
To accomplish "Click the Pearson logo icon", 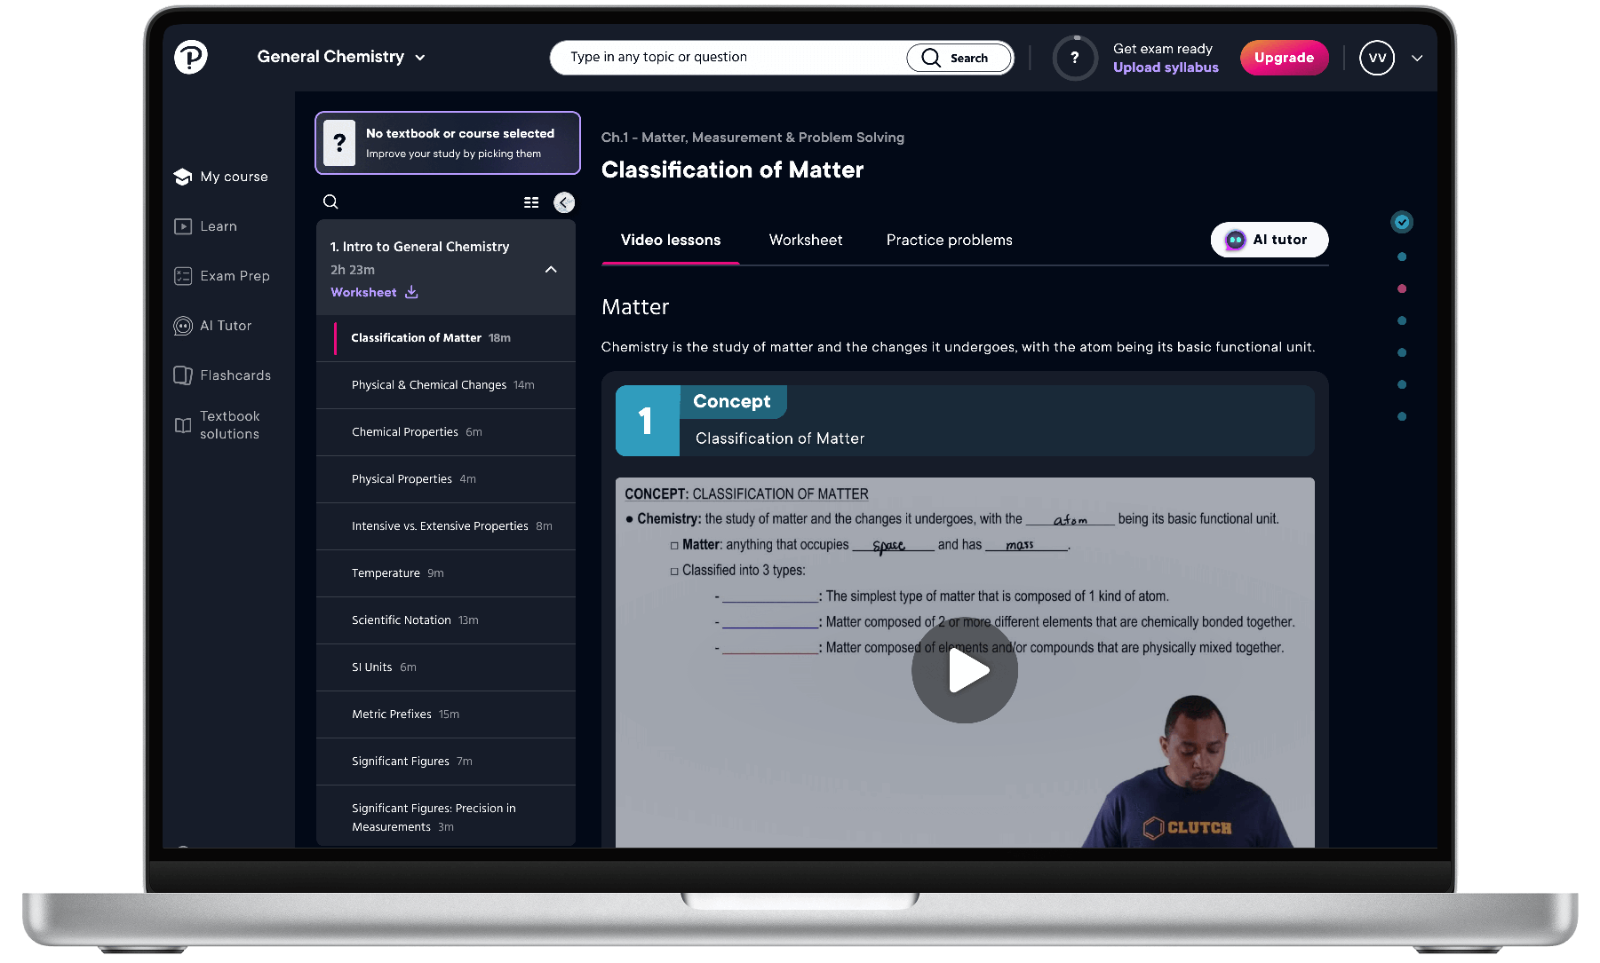I will point(190,57).
